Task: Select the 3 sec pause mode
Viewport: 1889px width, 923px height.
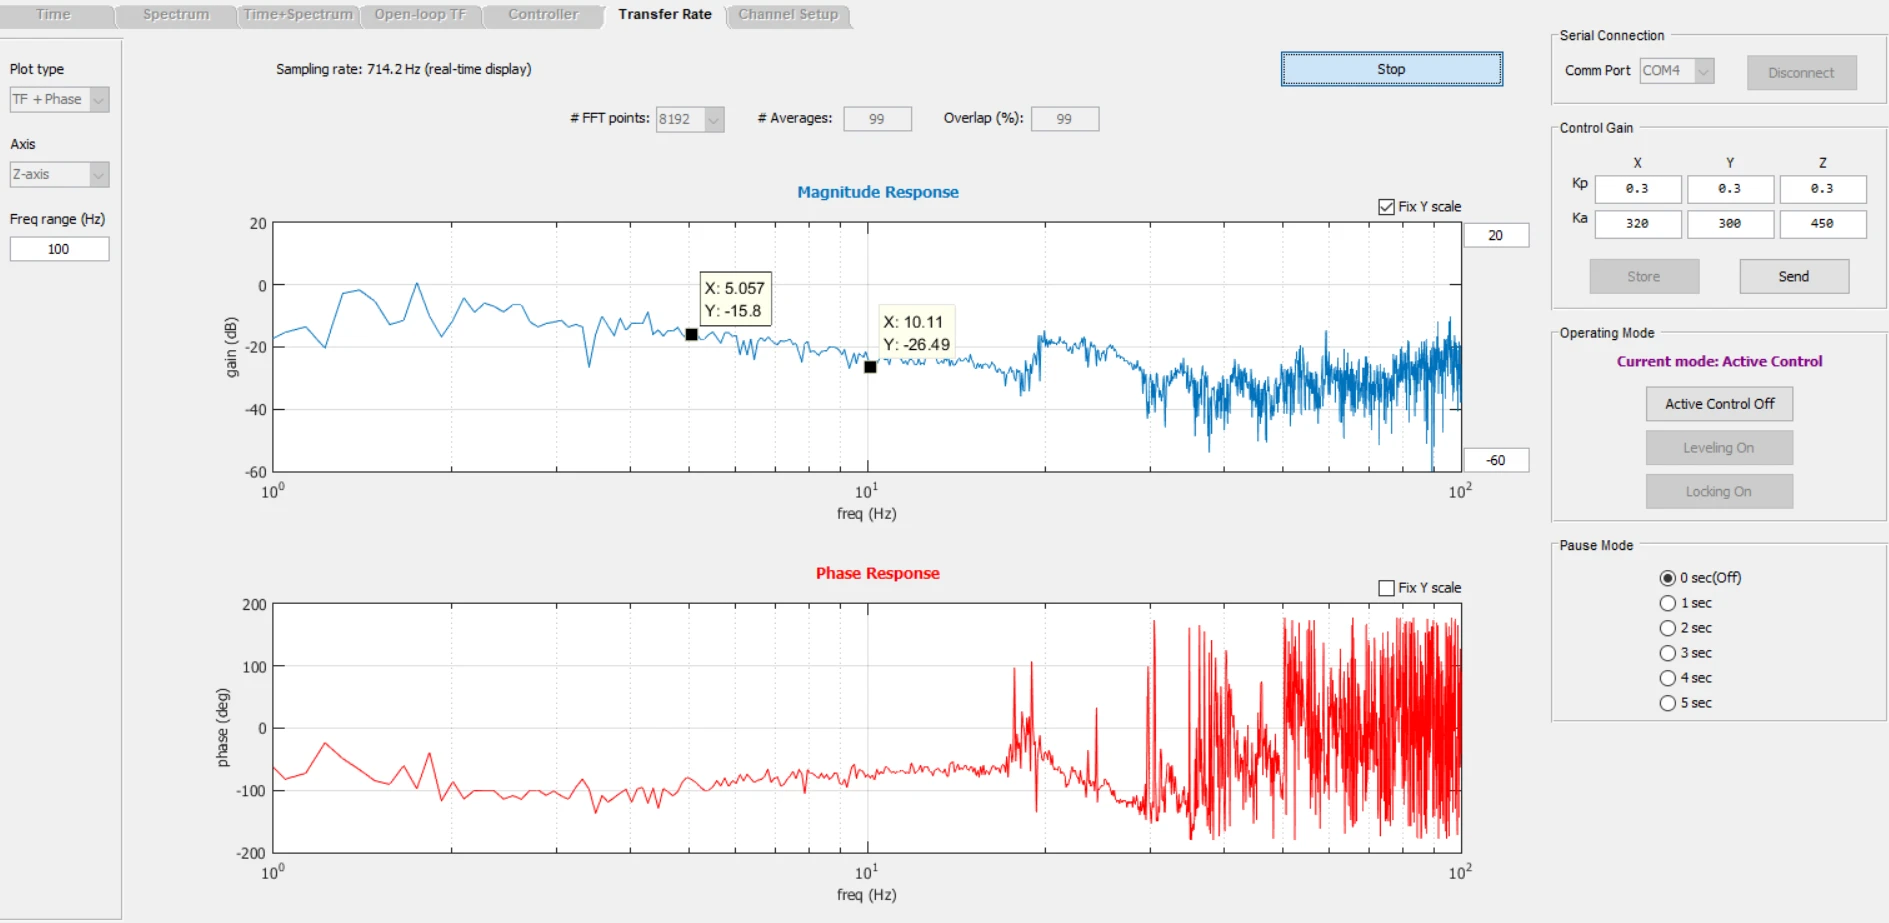Action: tap(1667, 653)
